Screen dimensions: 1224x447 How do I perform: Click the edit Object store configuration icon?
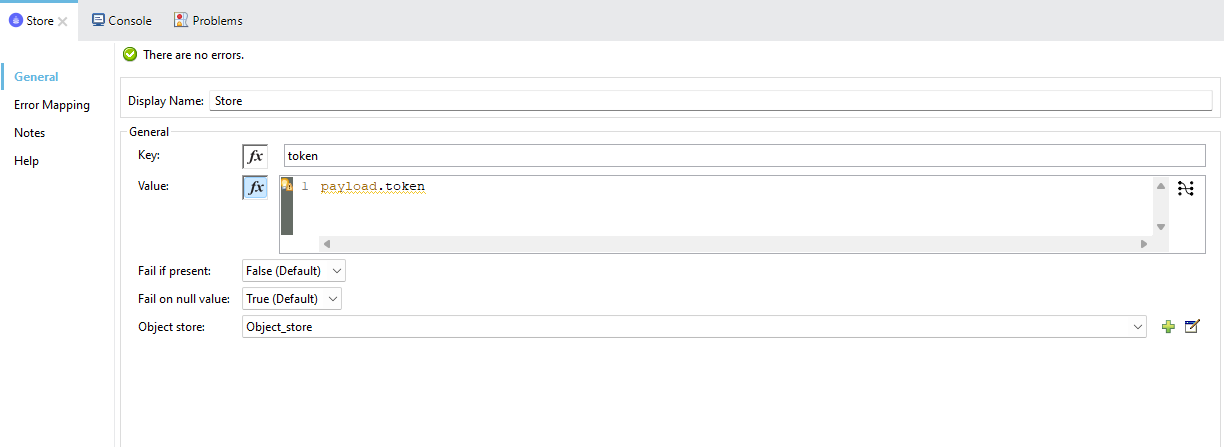tap(1191, 327)
